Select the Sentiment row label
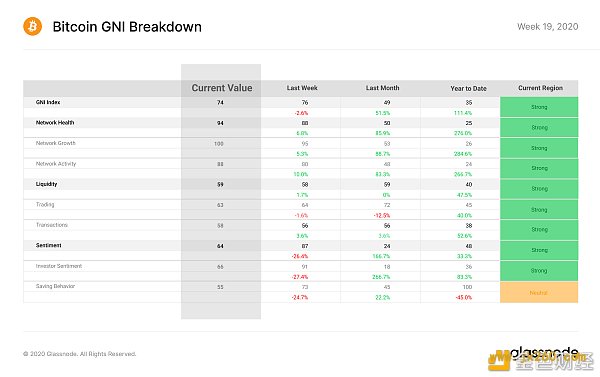The height and width of the screenshot is (377, 600). coord(49,245)
